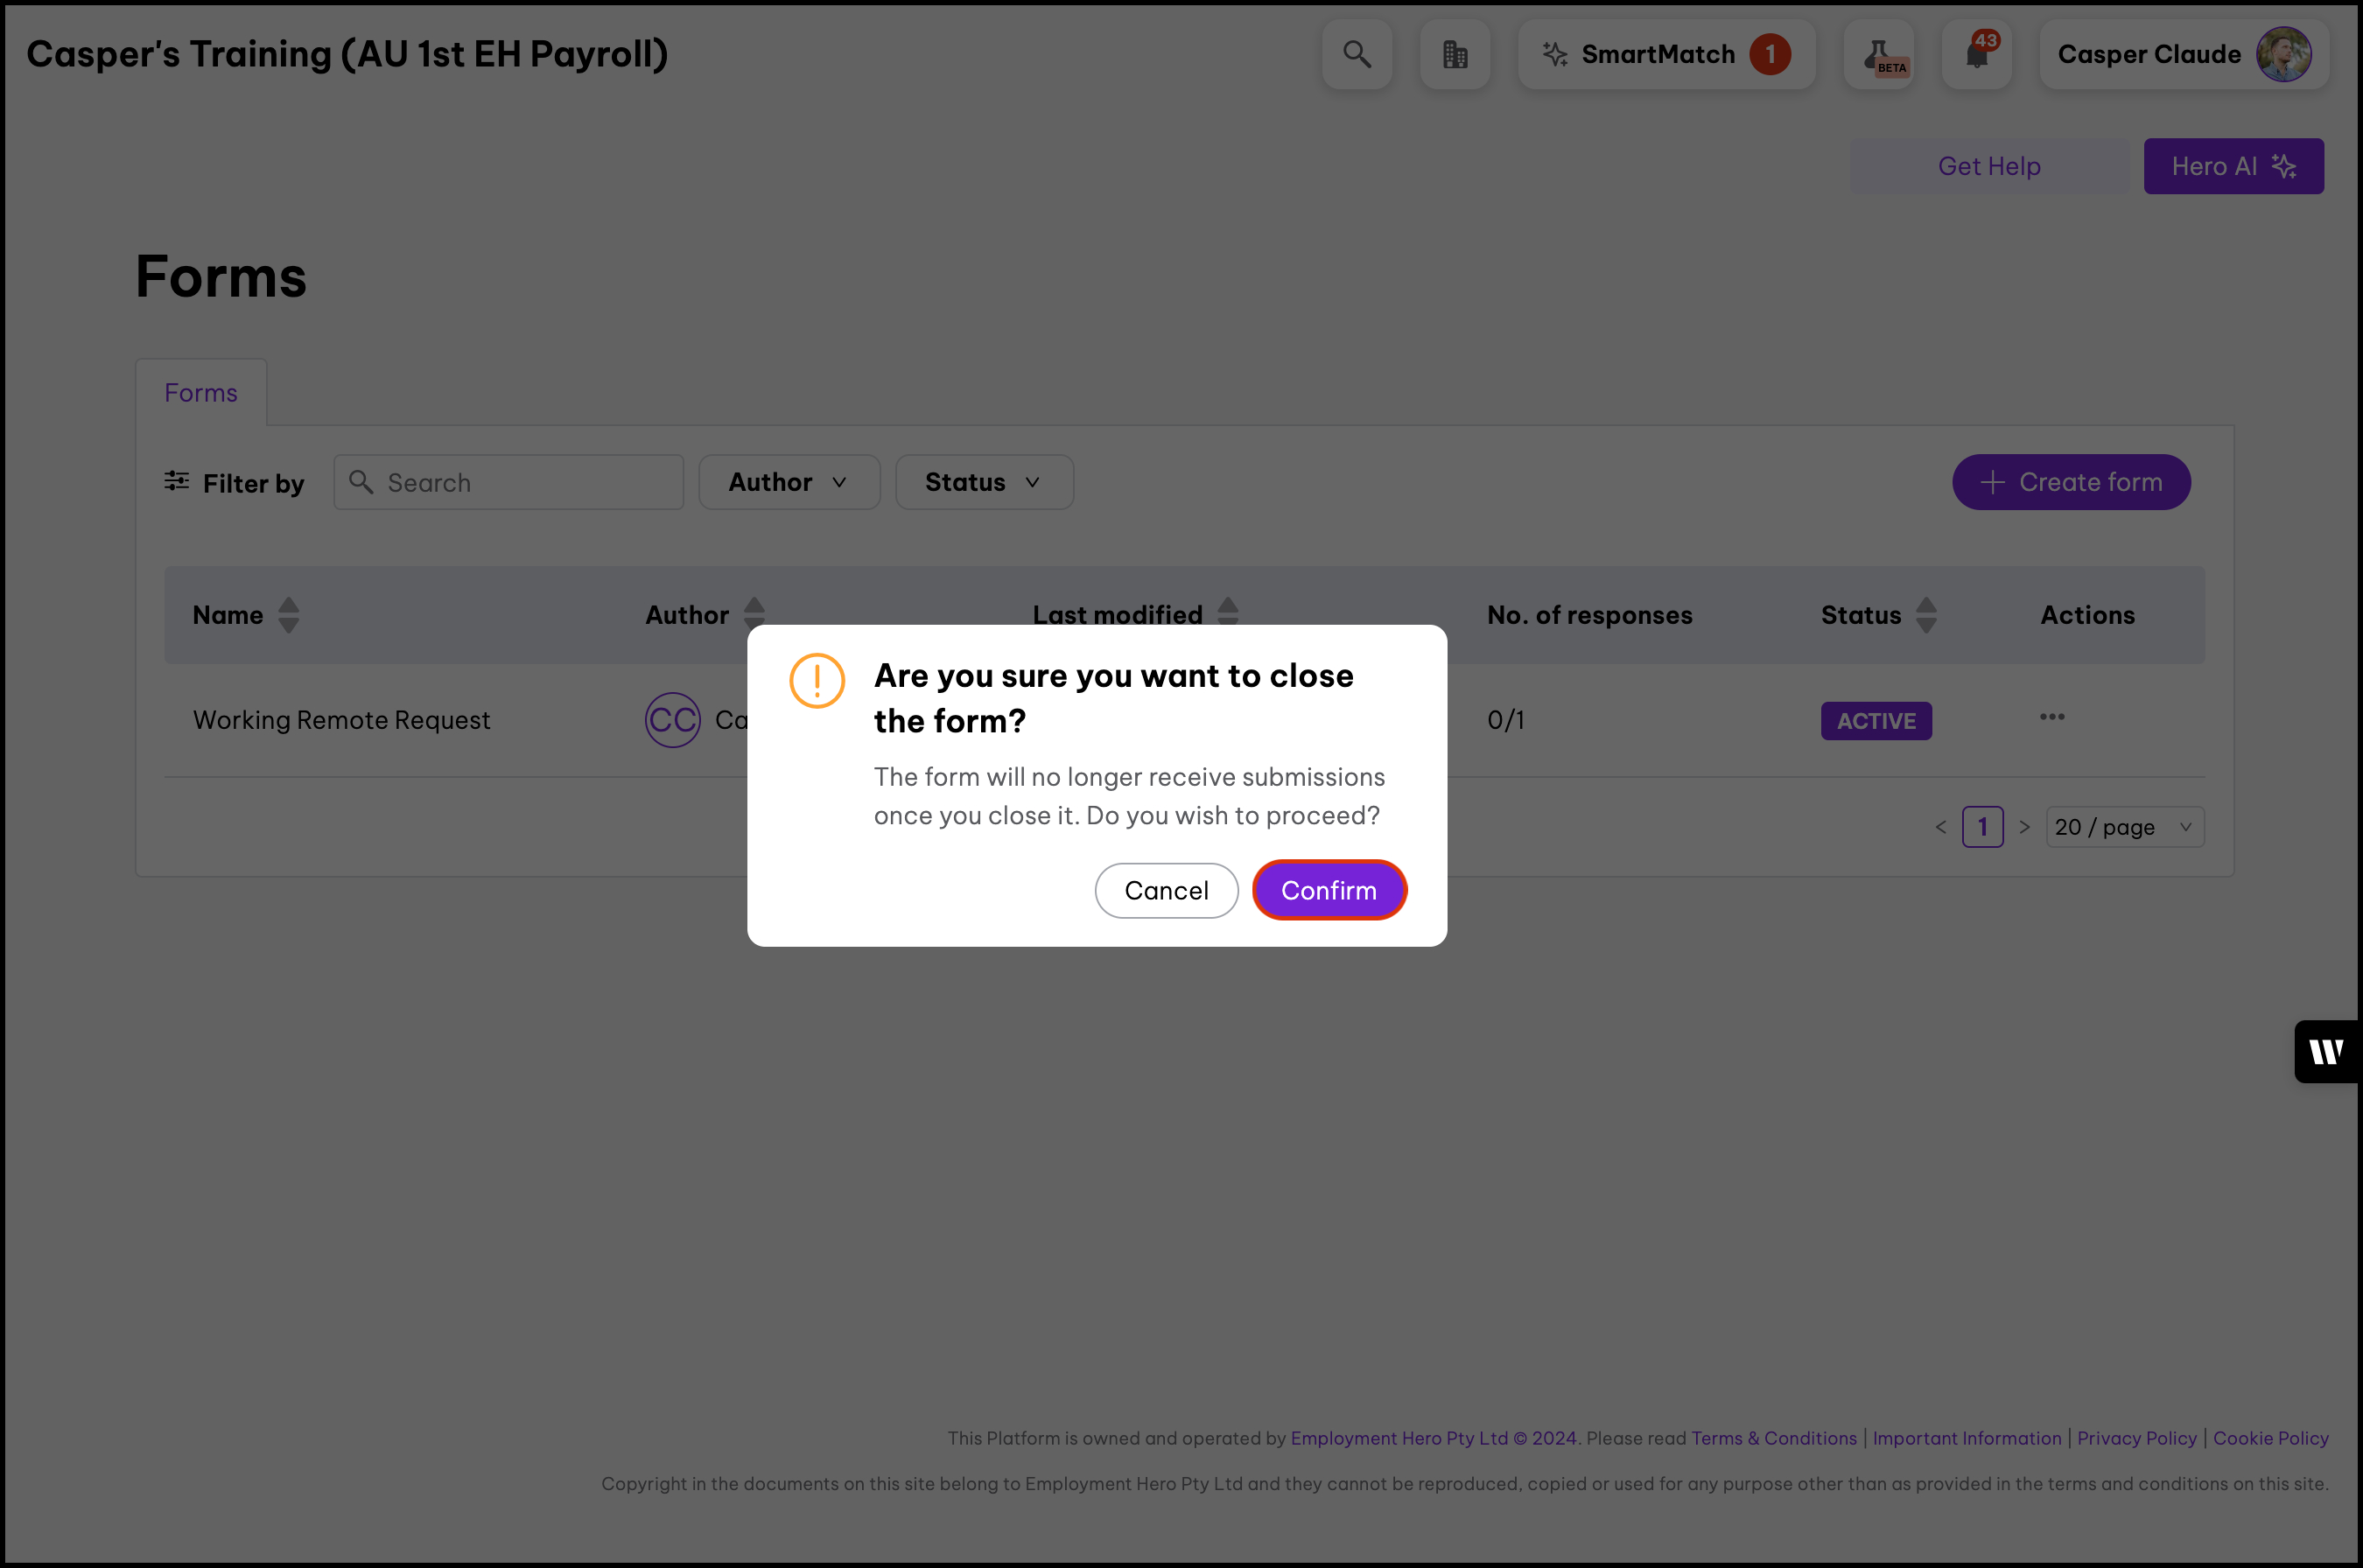Open the 20 / page size dropdown

tap(2124, 827)
